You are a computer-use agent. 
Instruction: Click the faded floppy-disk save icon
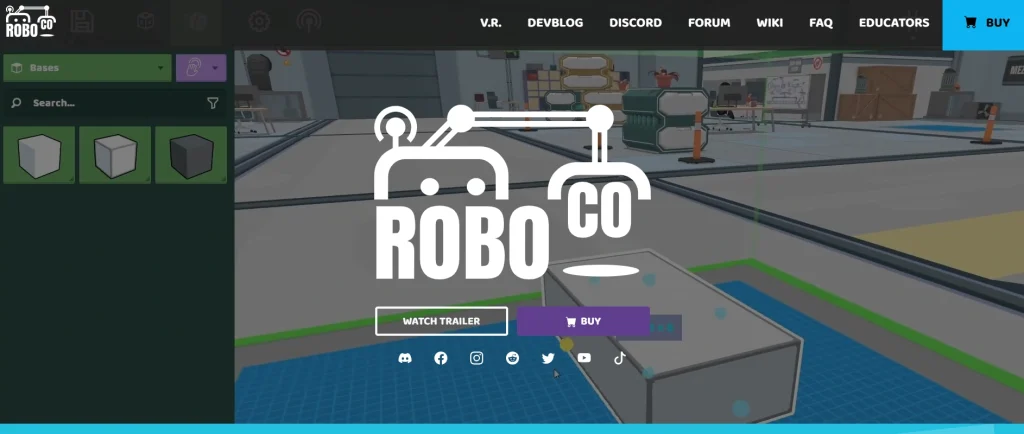(x=82, y=22)
